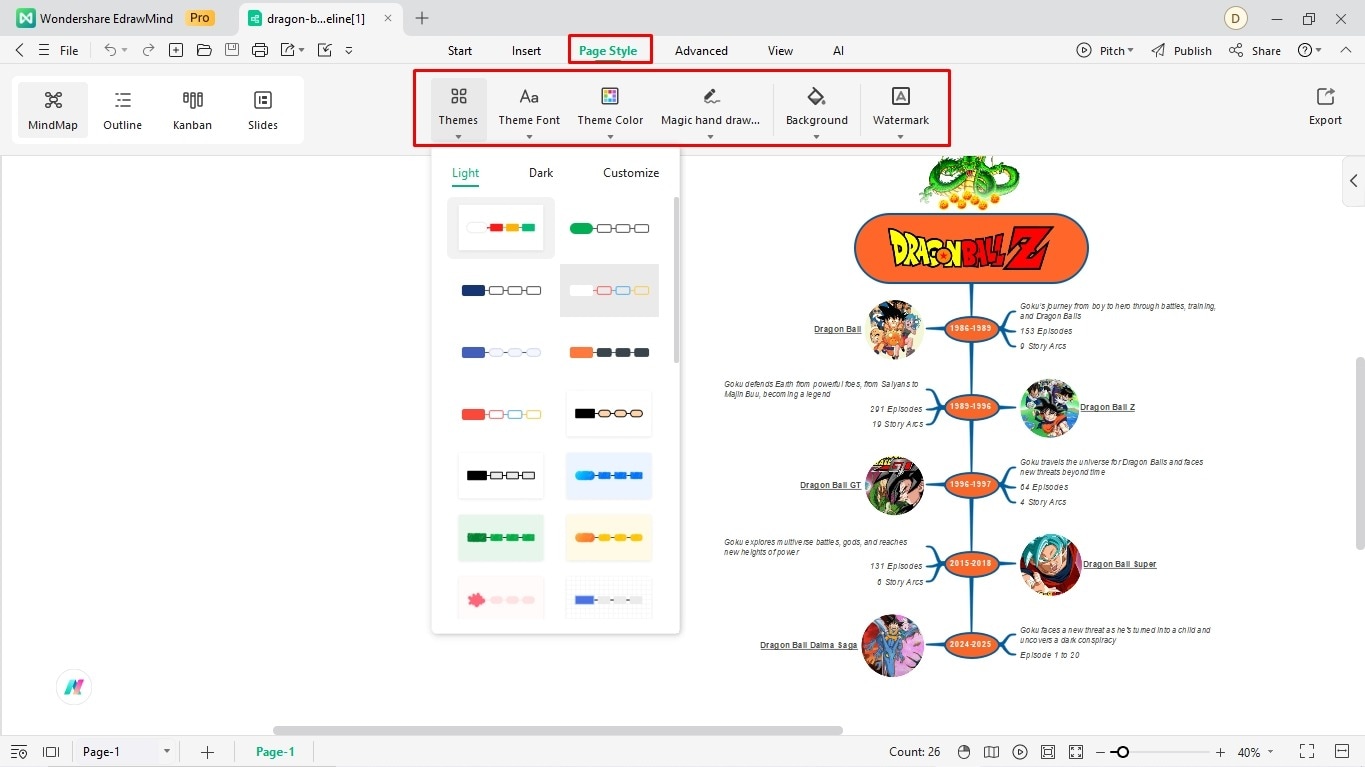Viewport: 1365px width, 767px height.
Task: Click the map-style icon in the status bar
Action: (991, 752)
